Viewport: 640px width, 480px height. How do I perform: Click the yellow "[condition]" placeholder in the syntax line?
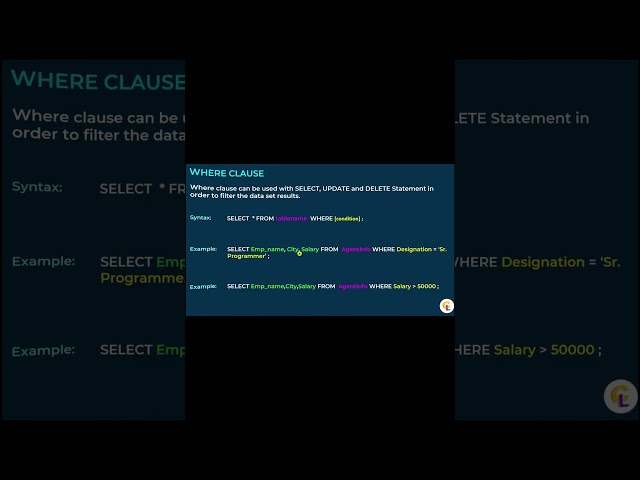click(347, 219)
